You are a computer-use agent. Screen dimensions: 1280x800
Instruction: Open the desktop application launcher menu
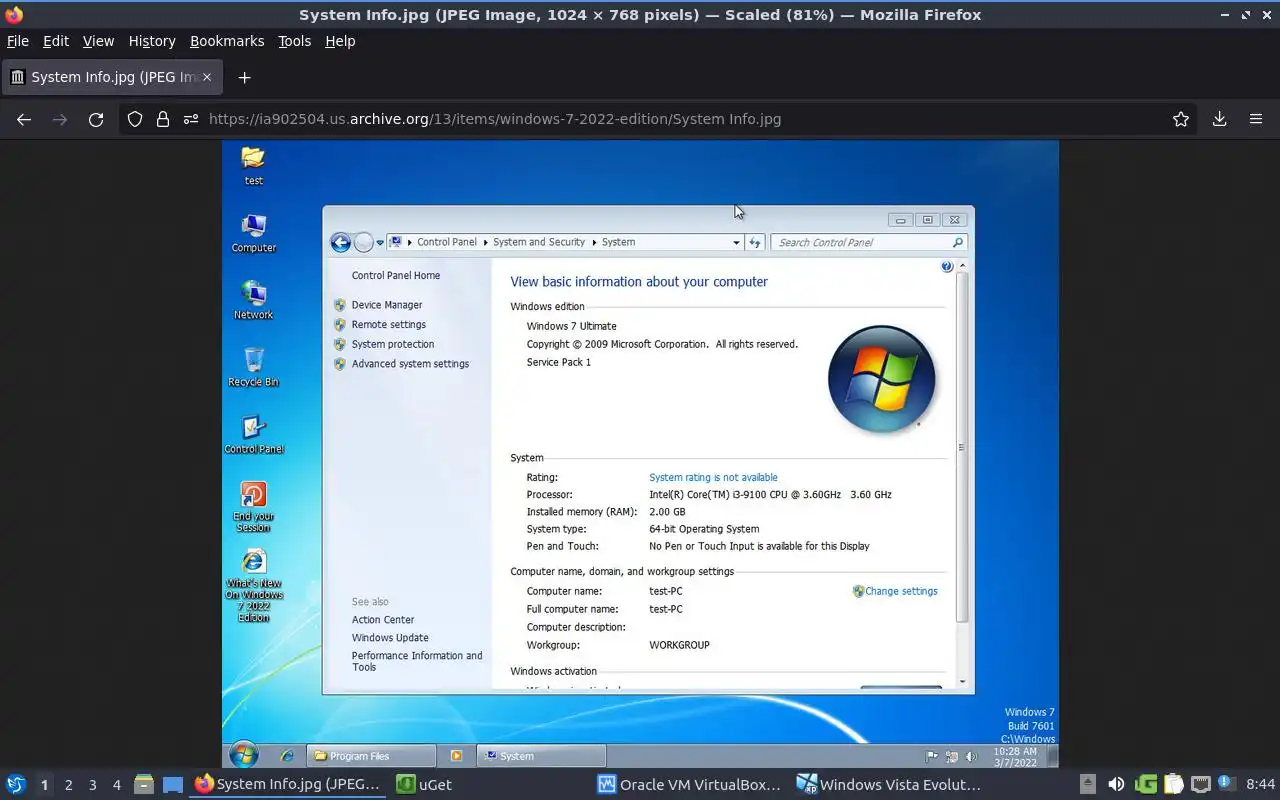(16, 785)
